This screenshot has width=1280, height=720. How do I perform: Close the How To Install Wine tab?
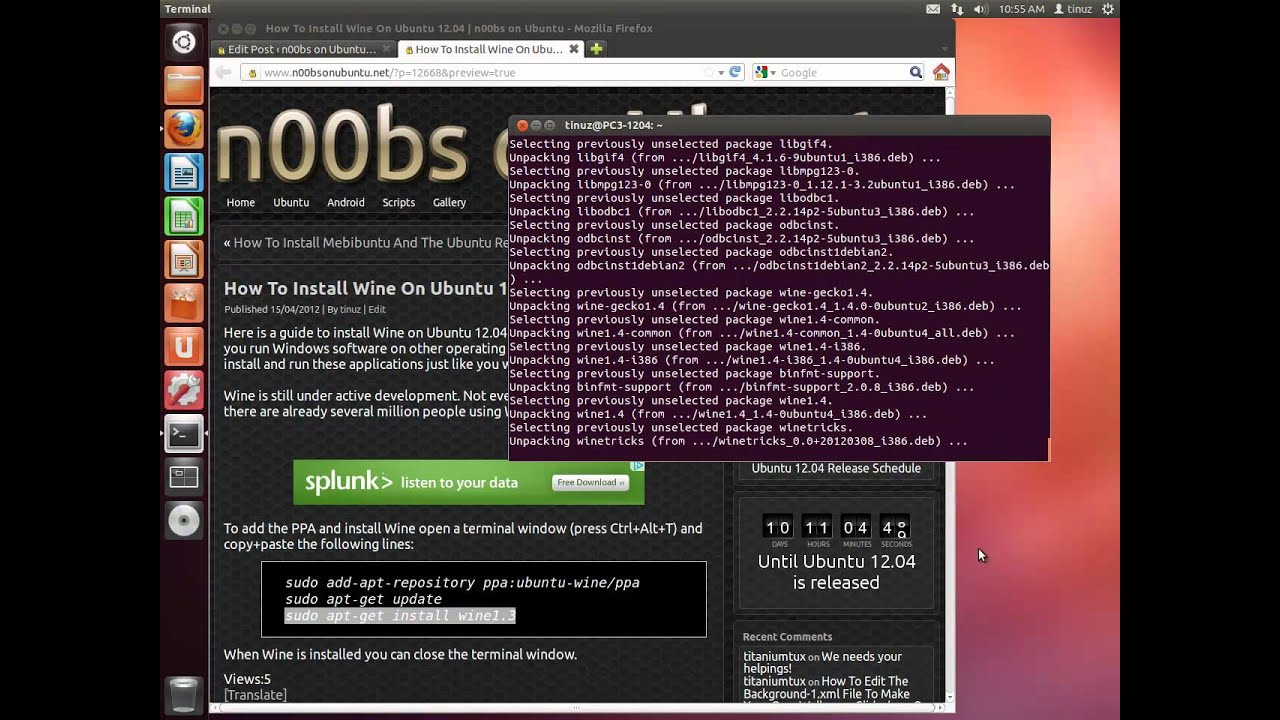point(574,49)
